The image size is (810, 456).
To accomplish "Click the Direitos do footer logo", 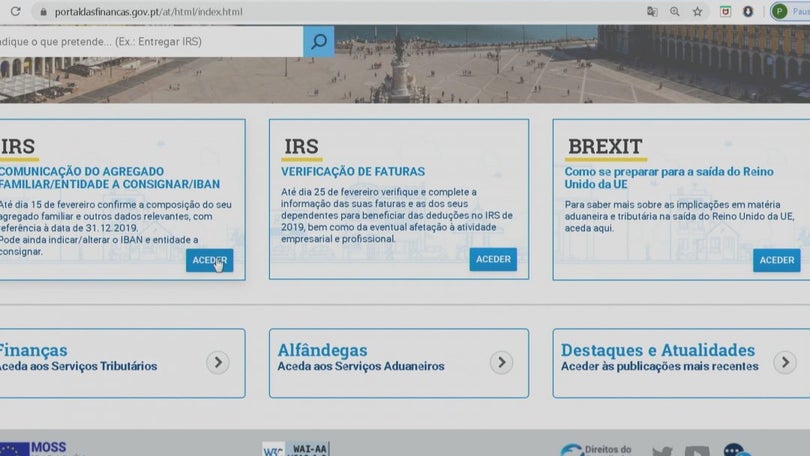I will click(x=596, y=450).
